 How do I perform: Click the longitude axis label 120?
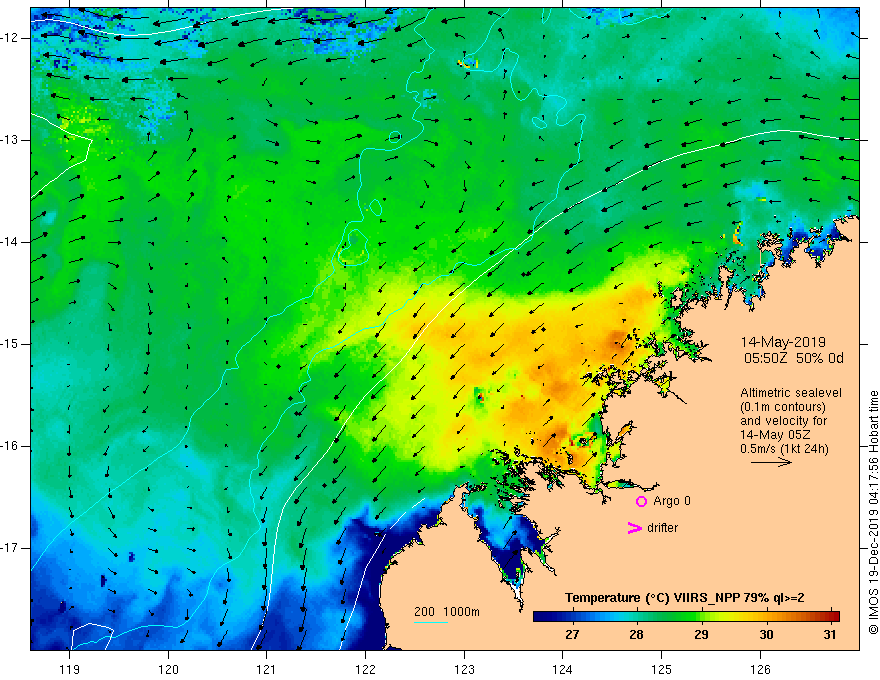click(x=168, y=669)
